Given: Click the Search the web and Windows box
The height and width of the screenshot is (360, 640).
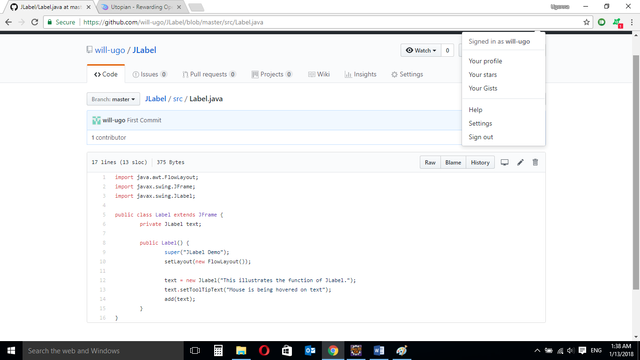Looking at the screenshot, I should click(103, 351).
